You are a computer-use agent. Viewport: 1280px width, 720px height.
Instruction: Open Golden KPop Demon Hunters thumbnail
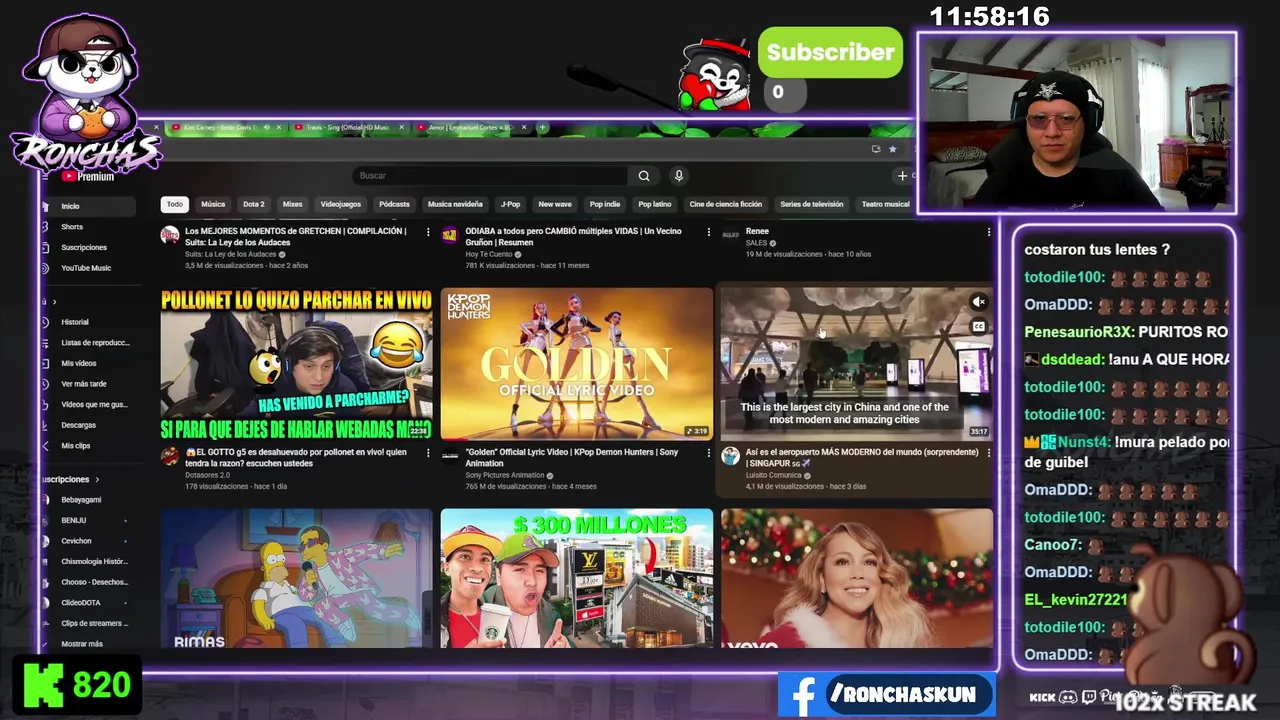(x=577, y=364)
